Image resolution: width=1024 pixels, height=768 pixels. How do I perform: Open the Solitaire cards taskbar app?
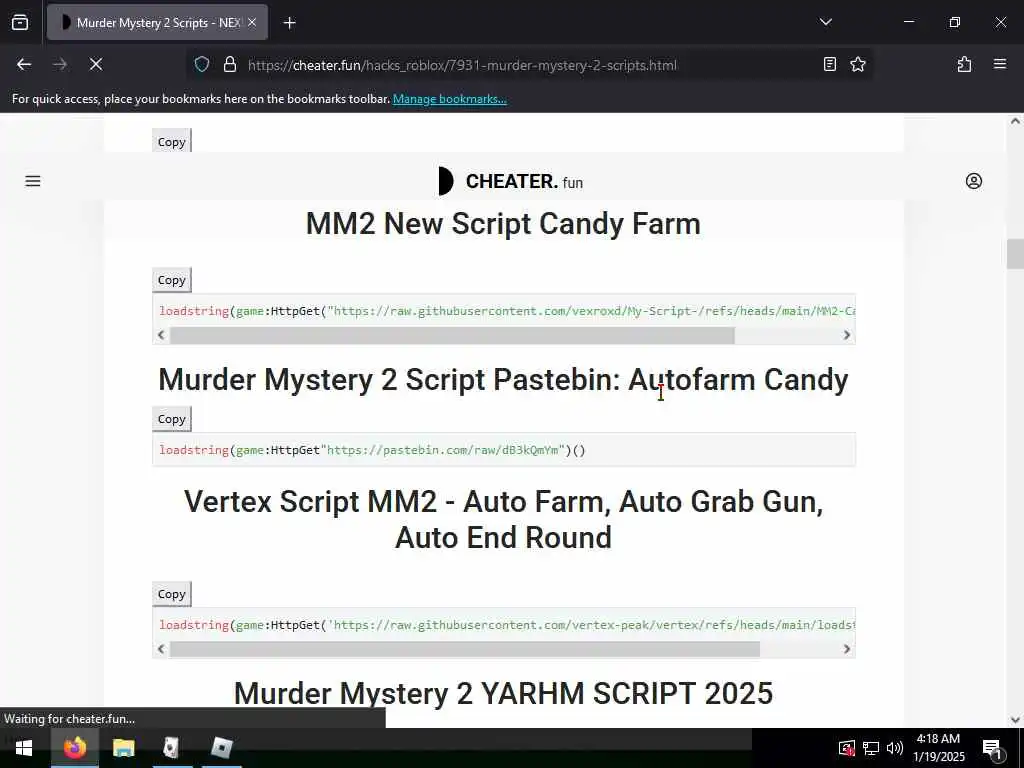click(x=170, y=748)
